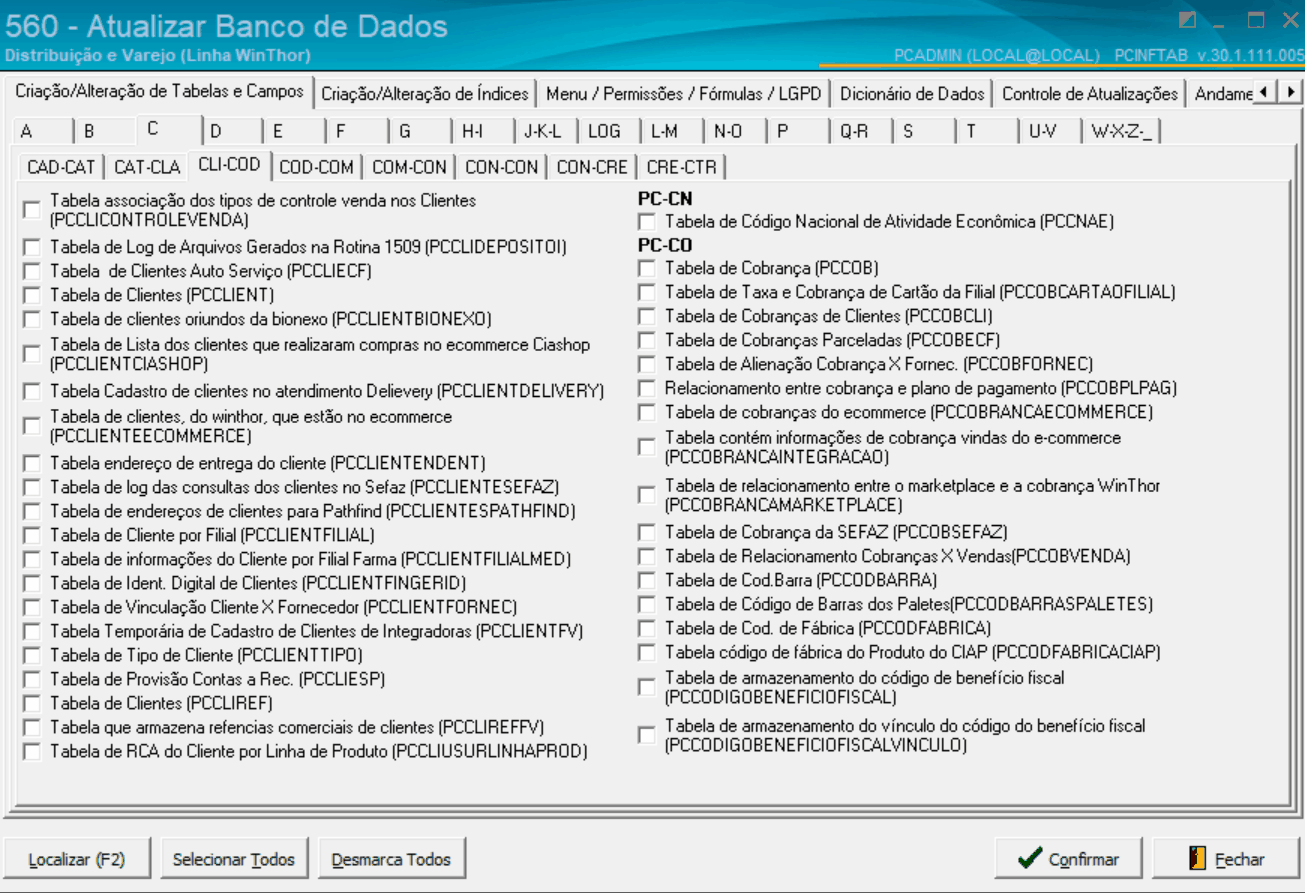Viewport: 1305px width, 893px height.
Task: Enable the PCCLIENTEECOMMERCE checkbox
Action: [32, 426]
